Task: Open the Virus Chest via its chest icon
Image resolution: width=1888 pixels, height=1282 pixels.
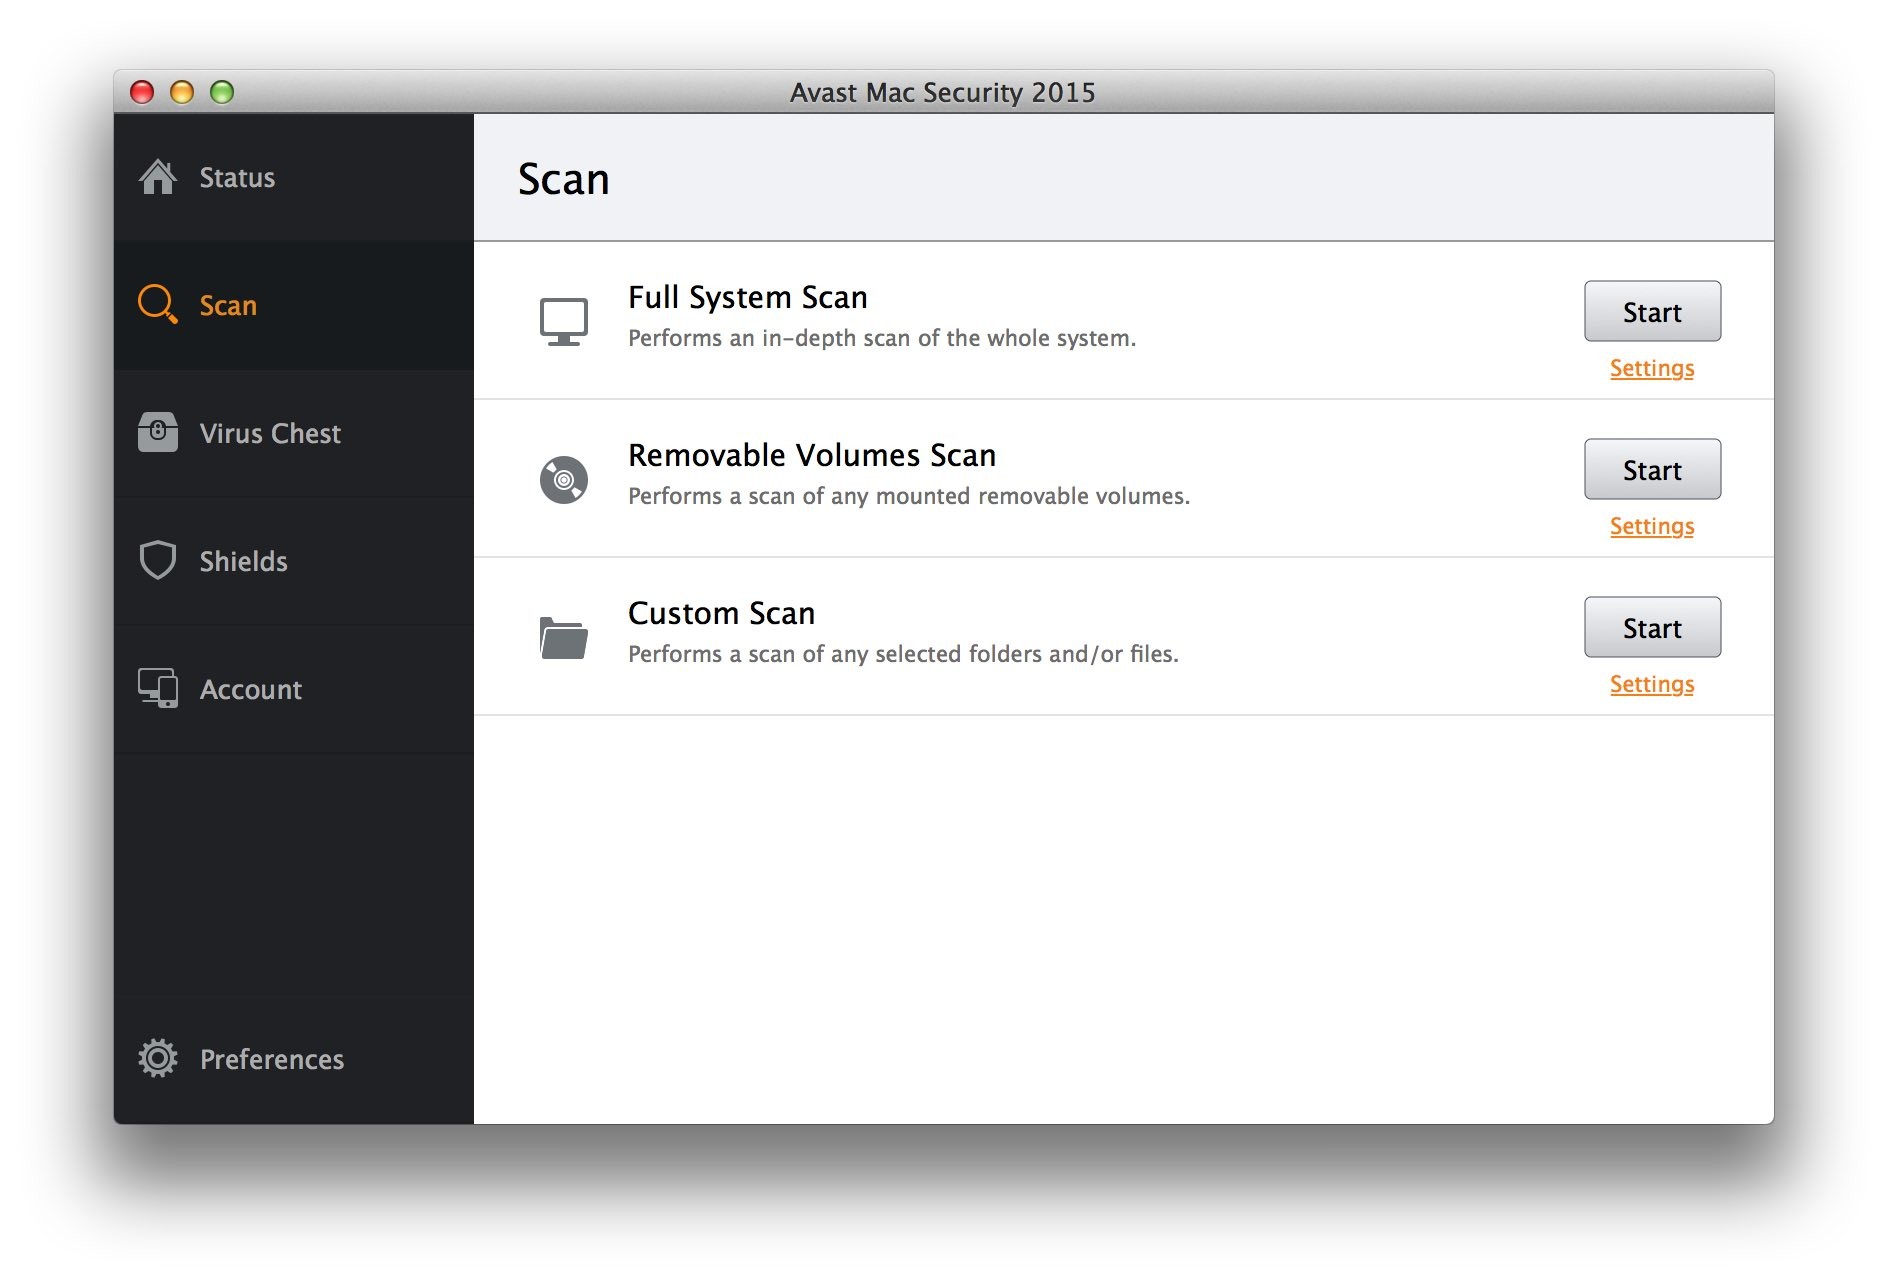Action: click(158, 433)
